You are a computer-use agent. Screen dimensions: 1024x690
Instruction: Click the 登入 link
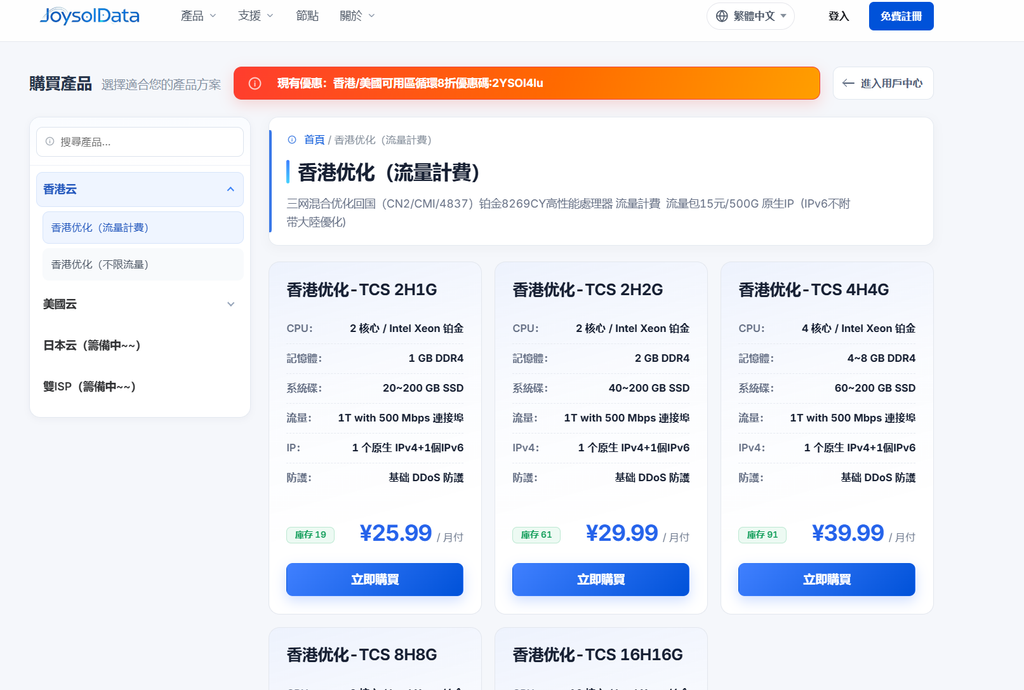(839, 16)
